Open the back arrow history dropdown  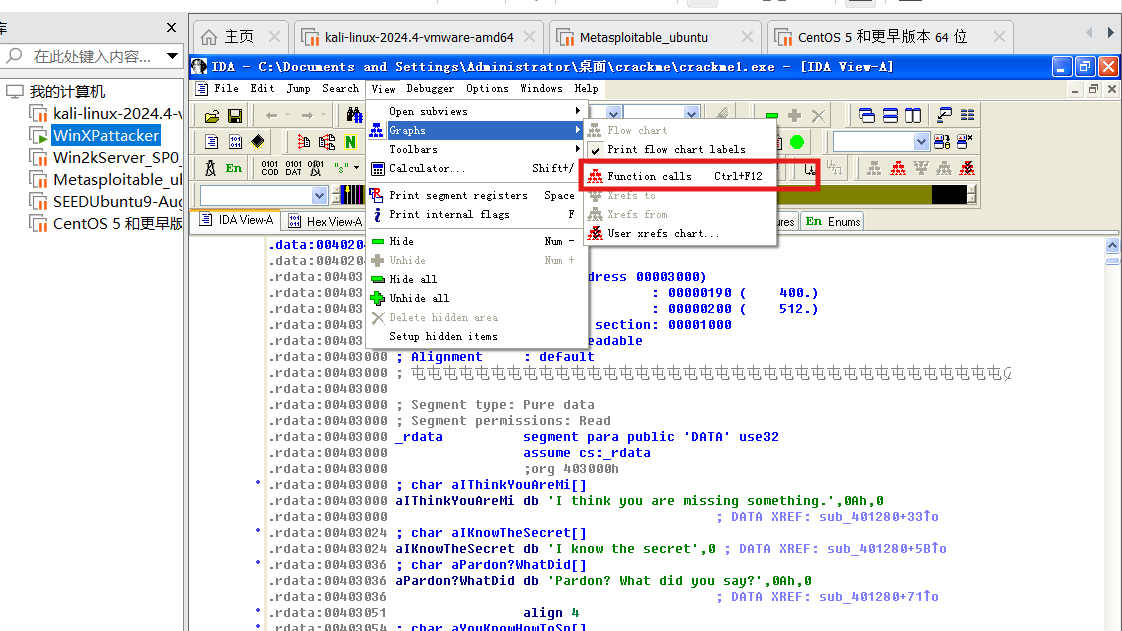[288, 115]
